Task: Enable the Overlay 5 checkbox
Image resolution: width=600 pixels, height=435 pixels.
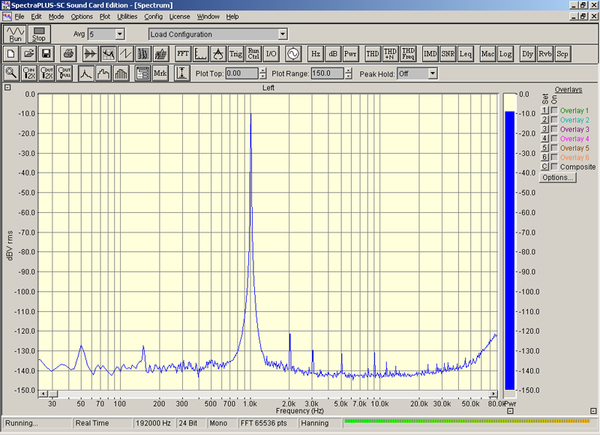Action: 554,148
